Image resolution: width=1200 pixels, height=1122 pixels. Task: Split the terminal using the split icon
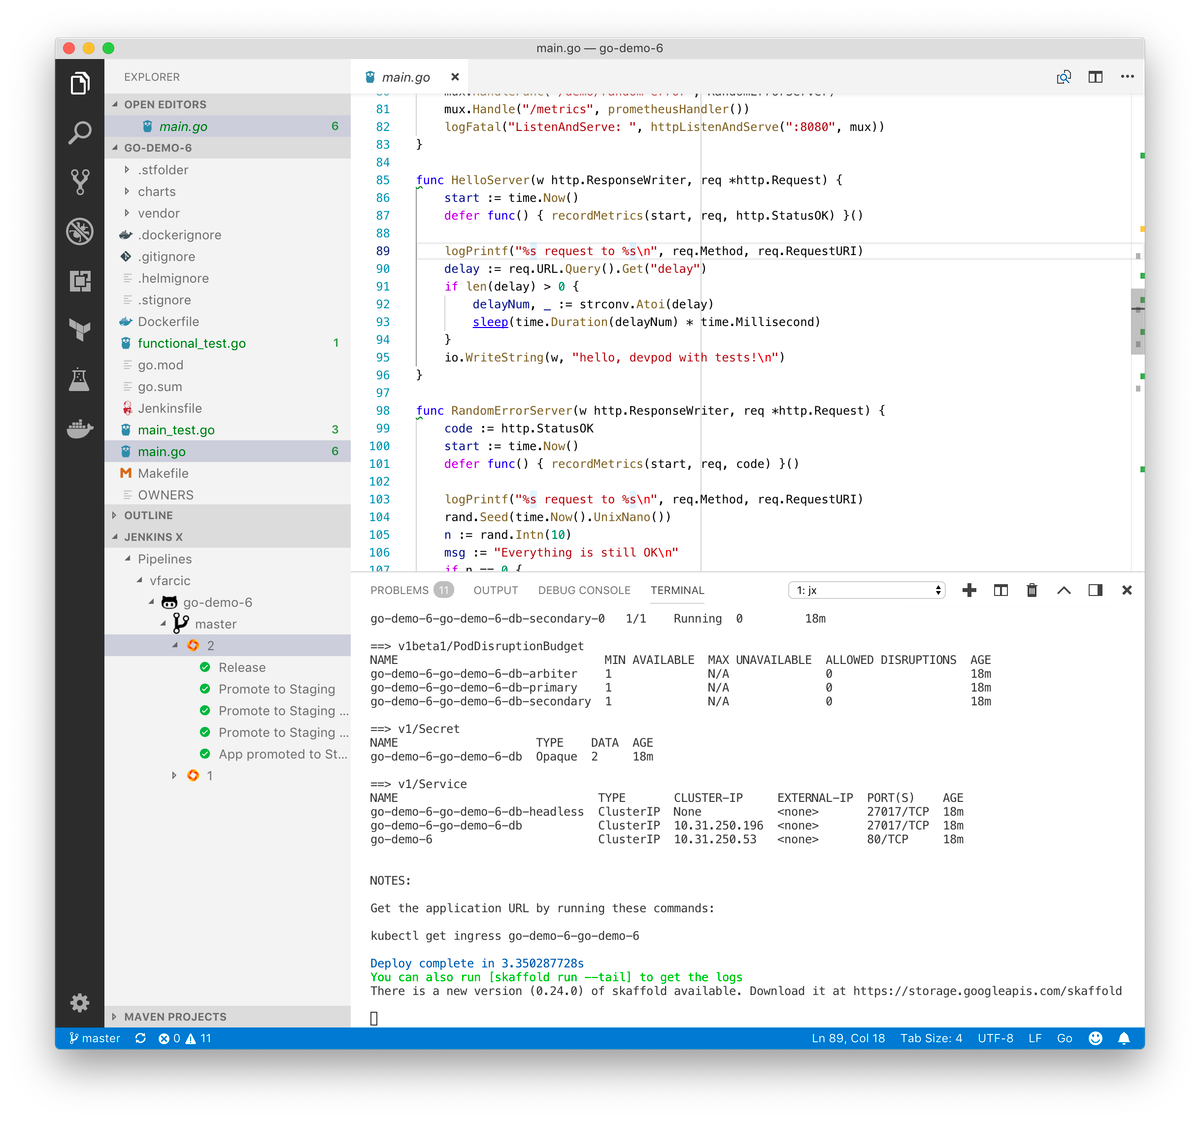point(1000,590)
